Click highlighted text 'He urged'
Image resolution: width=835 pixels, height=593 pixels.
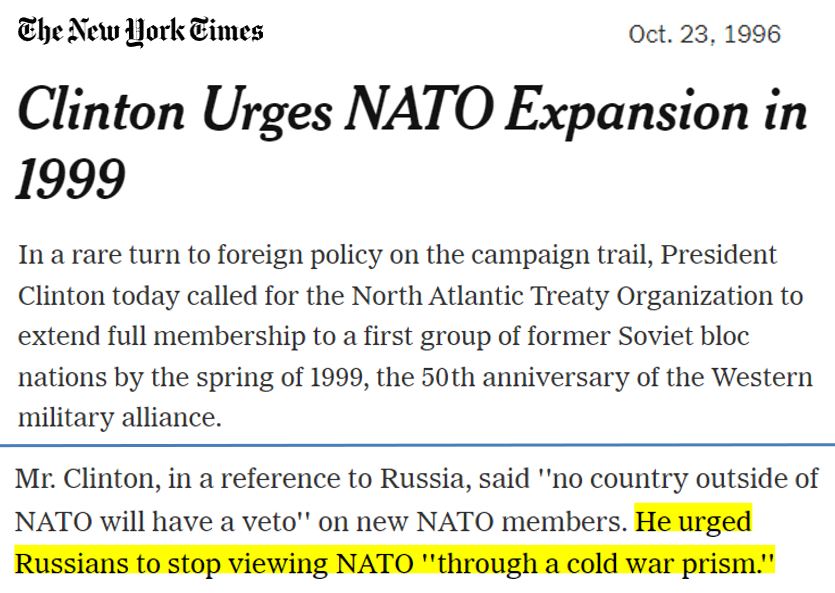point(693,522)
